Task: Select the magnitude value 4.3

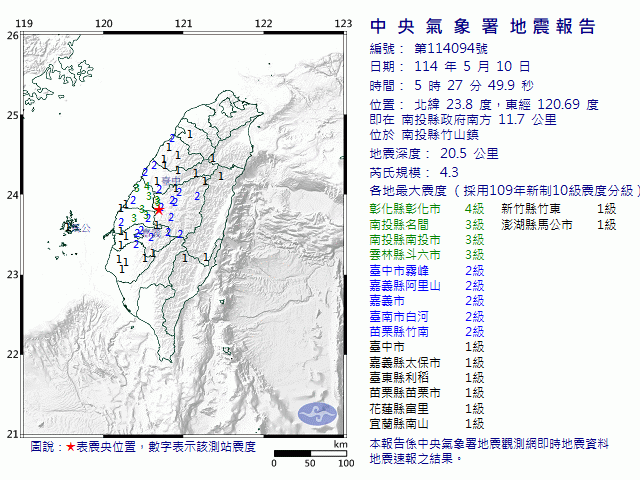Action: tap(449, 173)
